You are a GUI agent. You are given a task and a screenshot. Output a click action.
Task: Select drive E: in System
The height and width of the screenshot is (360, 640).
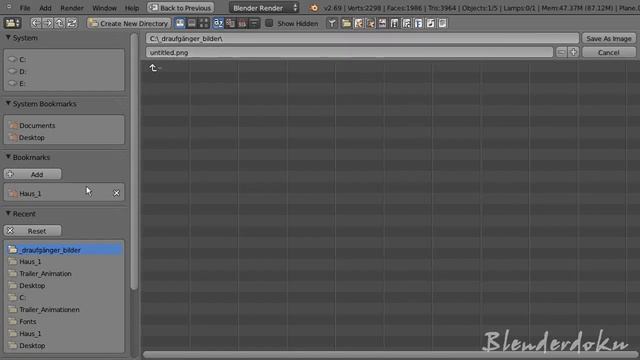[x=64, y=83]
